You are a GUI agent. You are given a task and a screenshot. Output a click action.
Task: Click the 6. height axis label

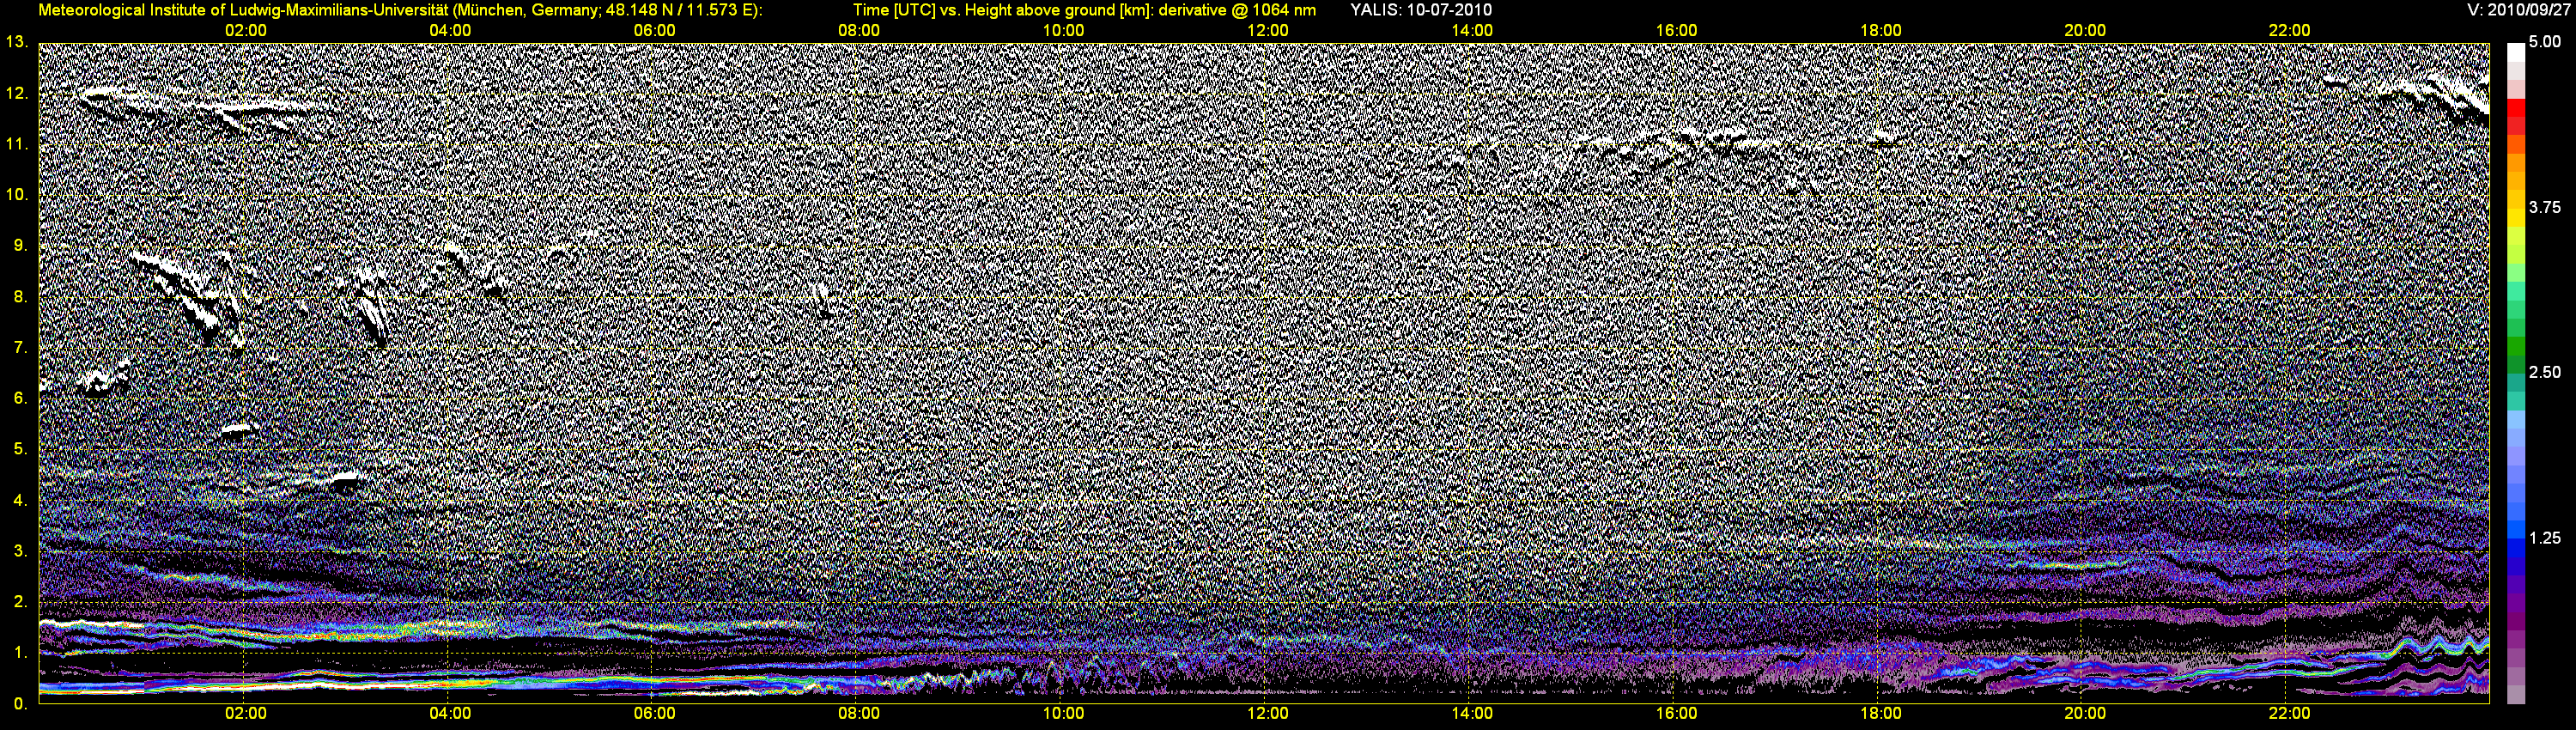point(20,398)
